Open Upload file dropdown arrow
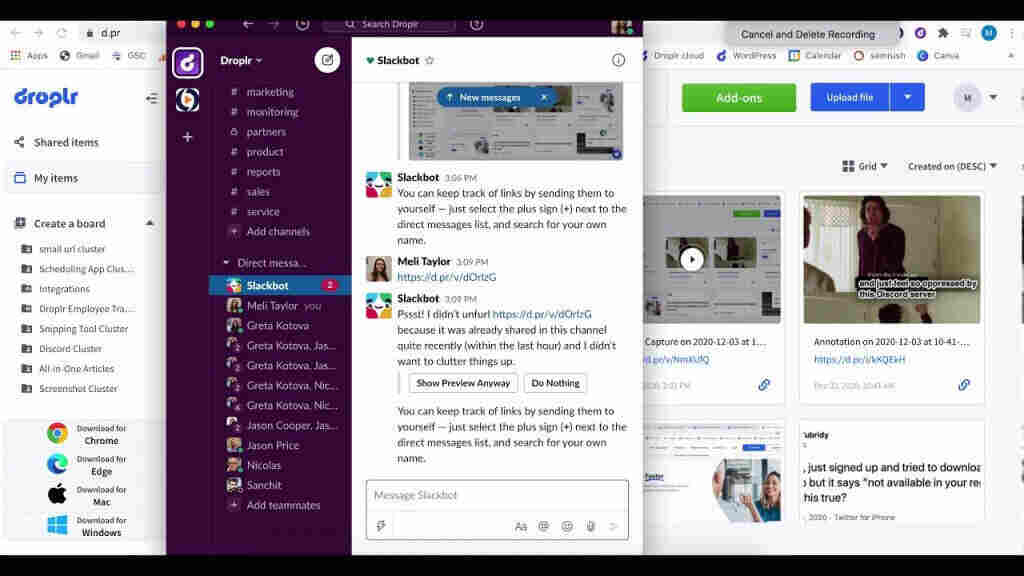The width and height of the screenshot is (1024, 576). click(907, 97)
